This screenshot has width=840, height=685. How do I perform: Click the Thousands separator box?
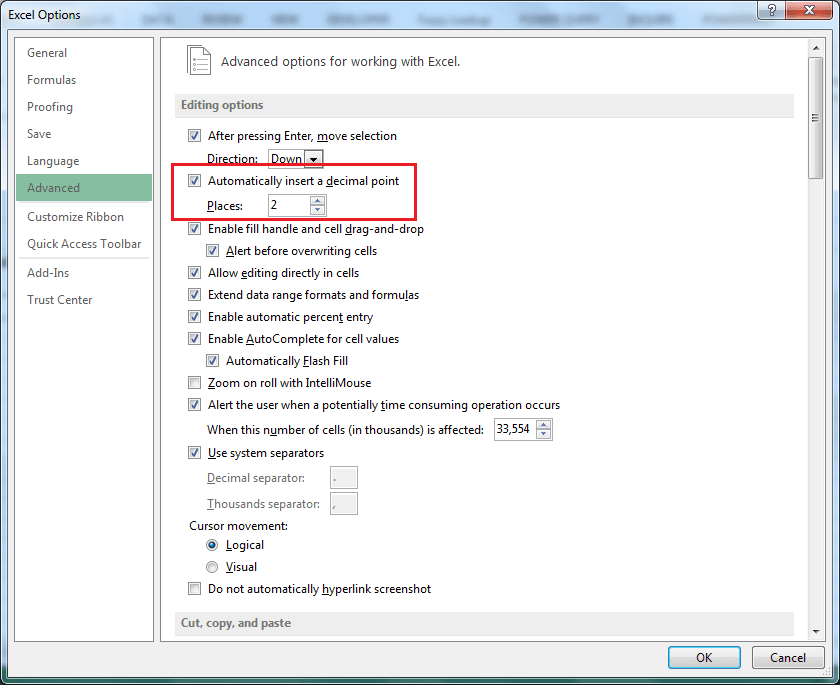pyautogui.click(x=344, y=503)
